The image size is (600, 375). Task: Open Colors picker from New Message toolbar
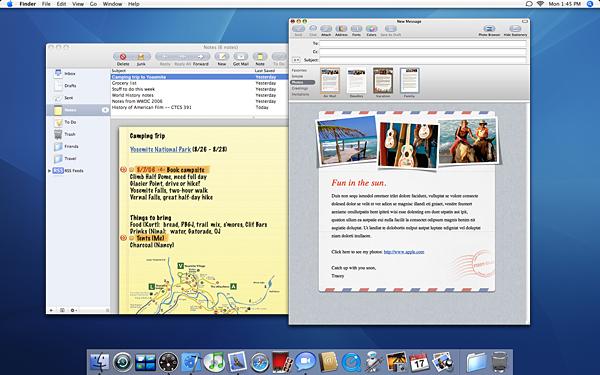[x=372, y=29]
